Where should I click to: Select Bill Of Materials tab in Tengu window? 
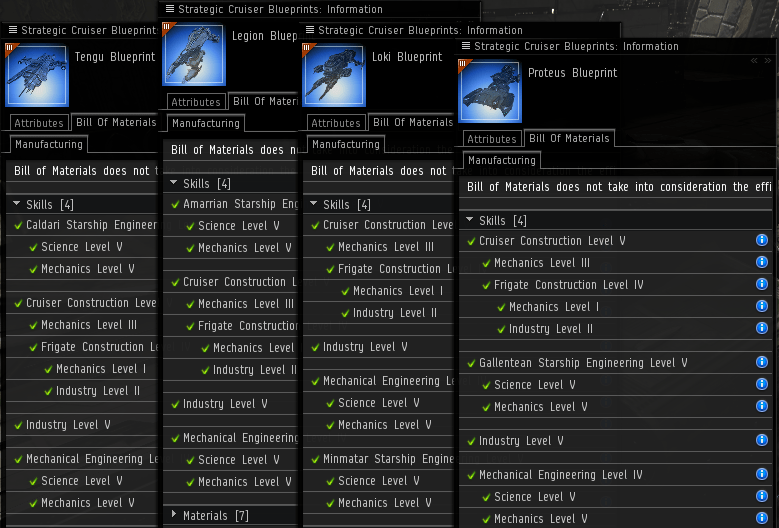(116, 122)
